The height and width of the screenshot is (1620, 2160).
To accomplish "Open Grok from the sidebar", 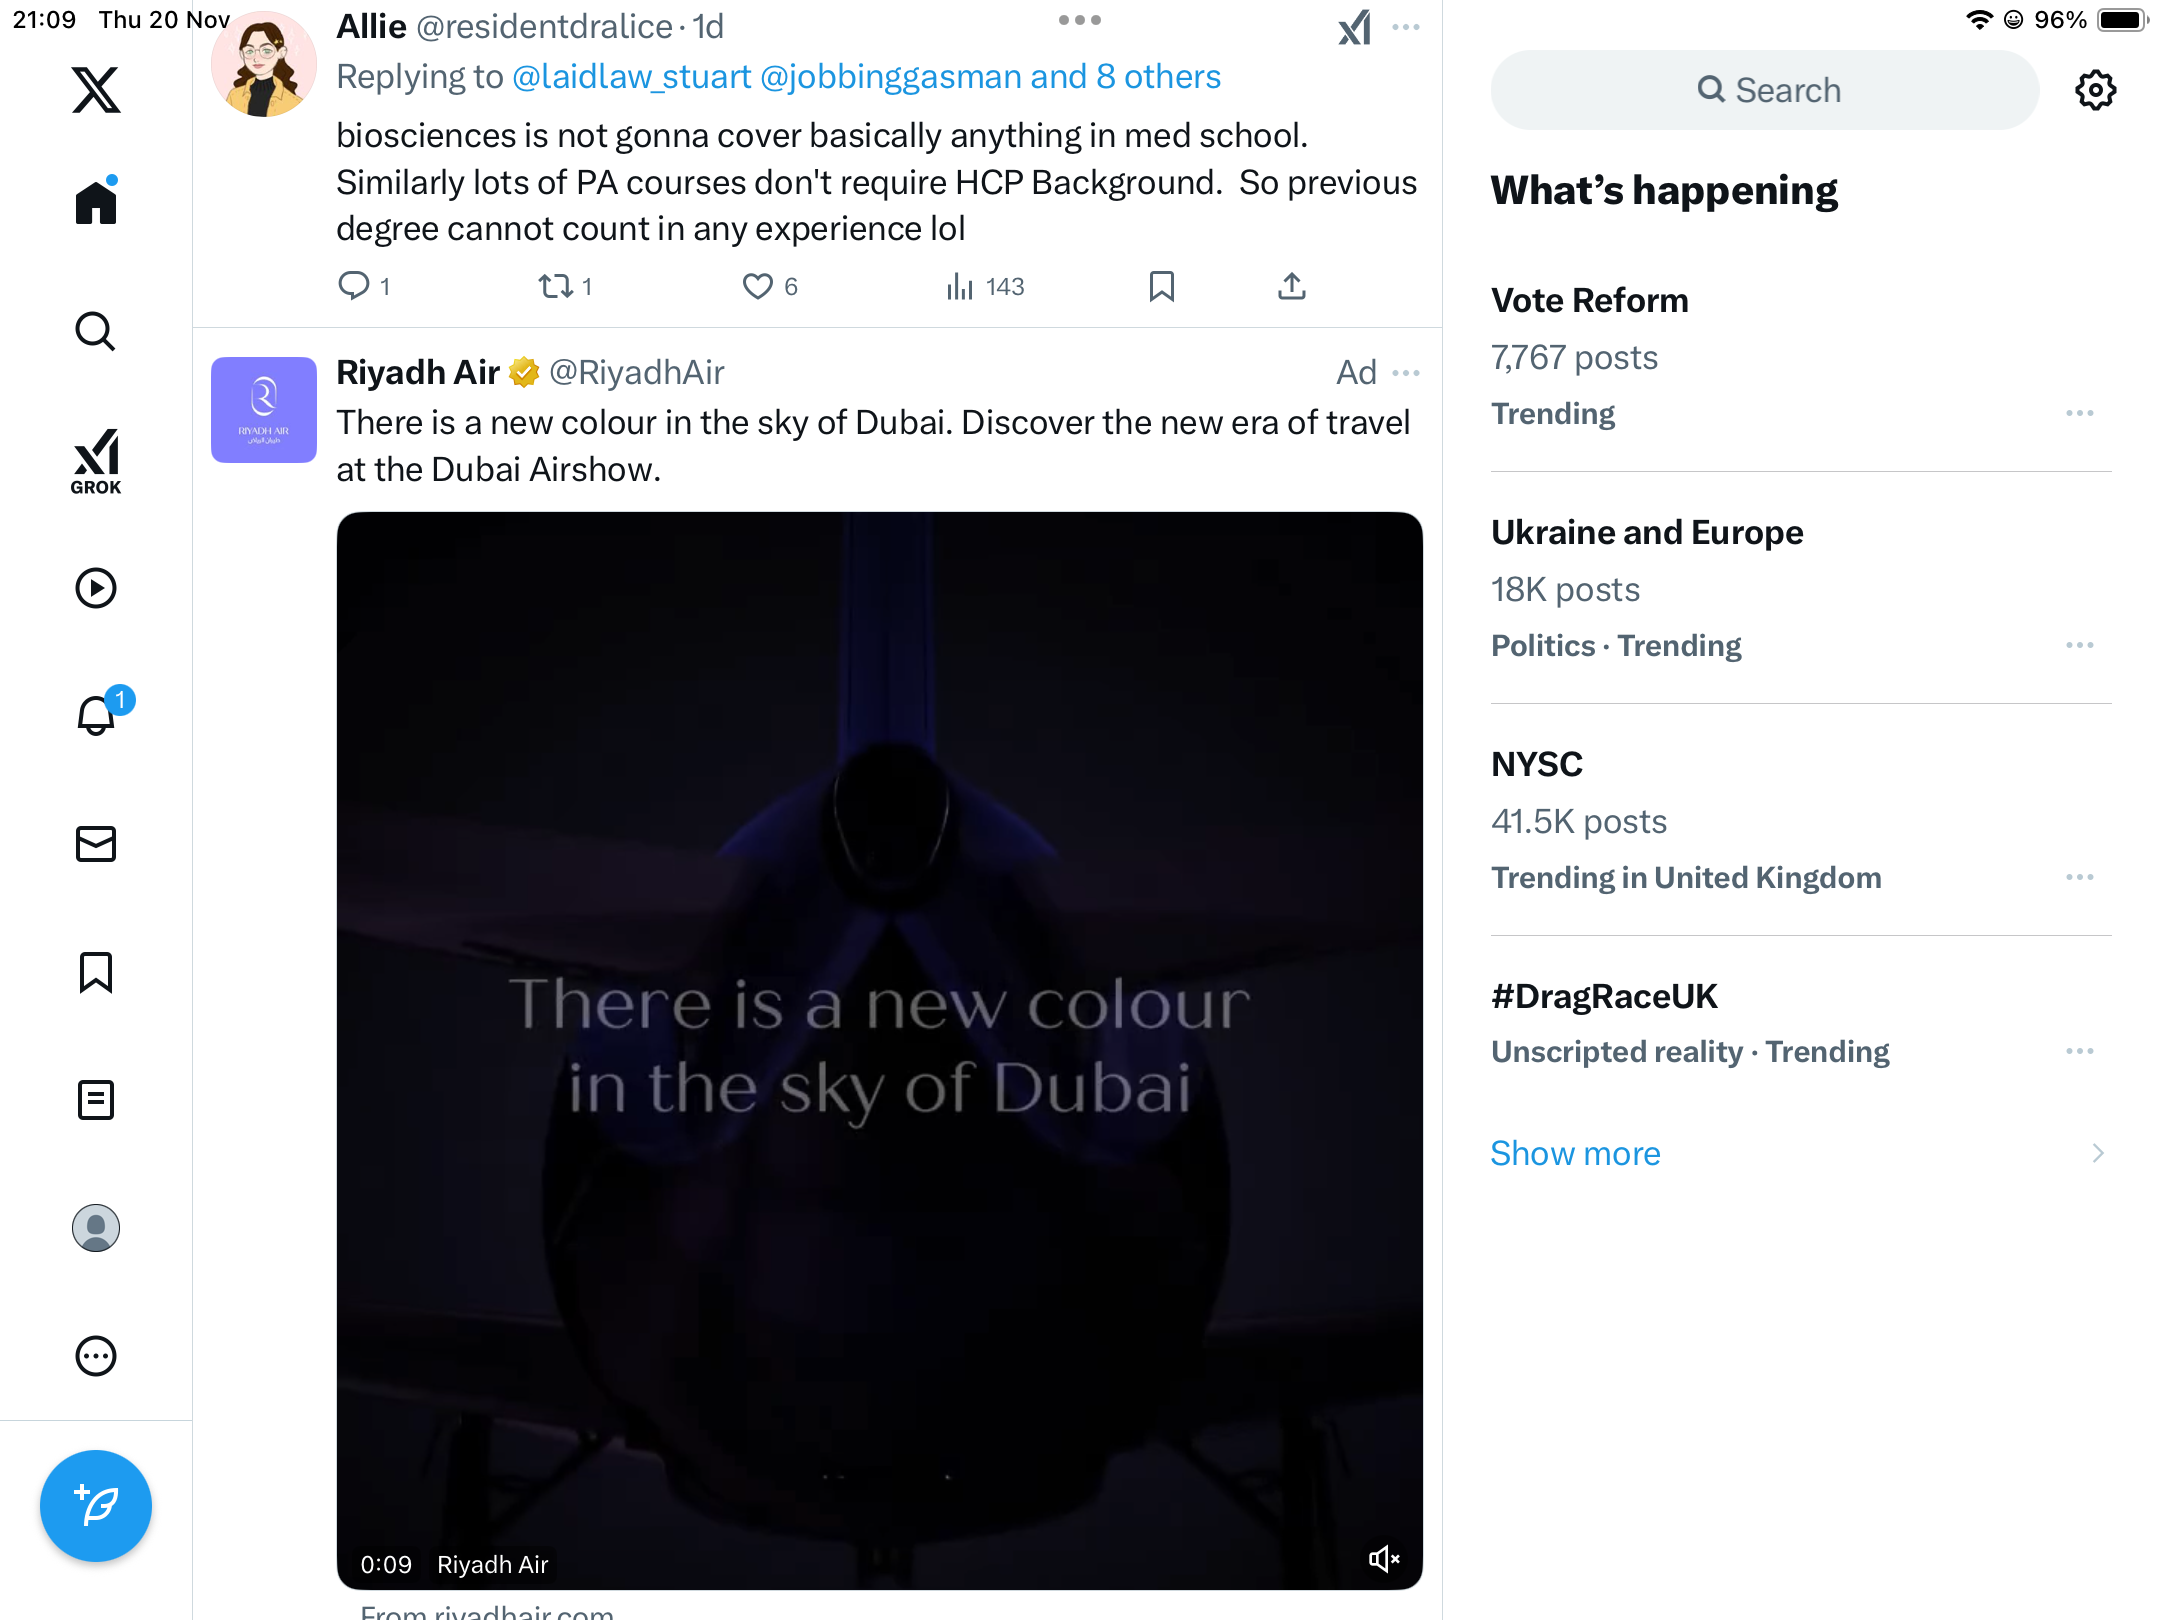I will click(x=96, y=461).
